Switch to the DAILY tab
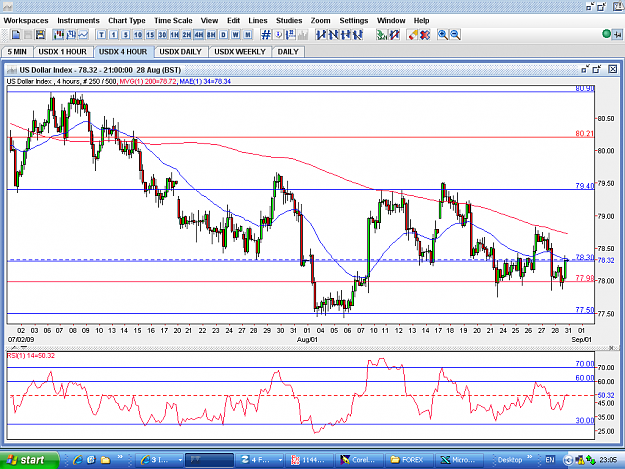The image size is (625, 469). pos(288,52)
